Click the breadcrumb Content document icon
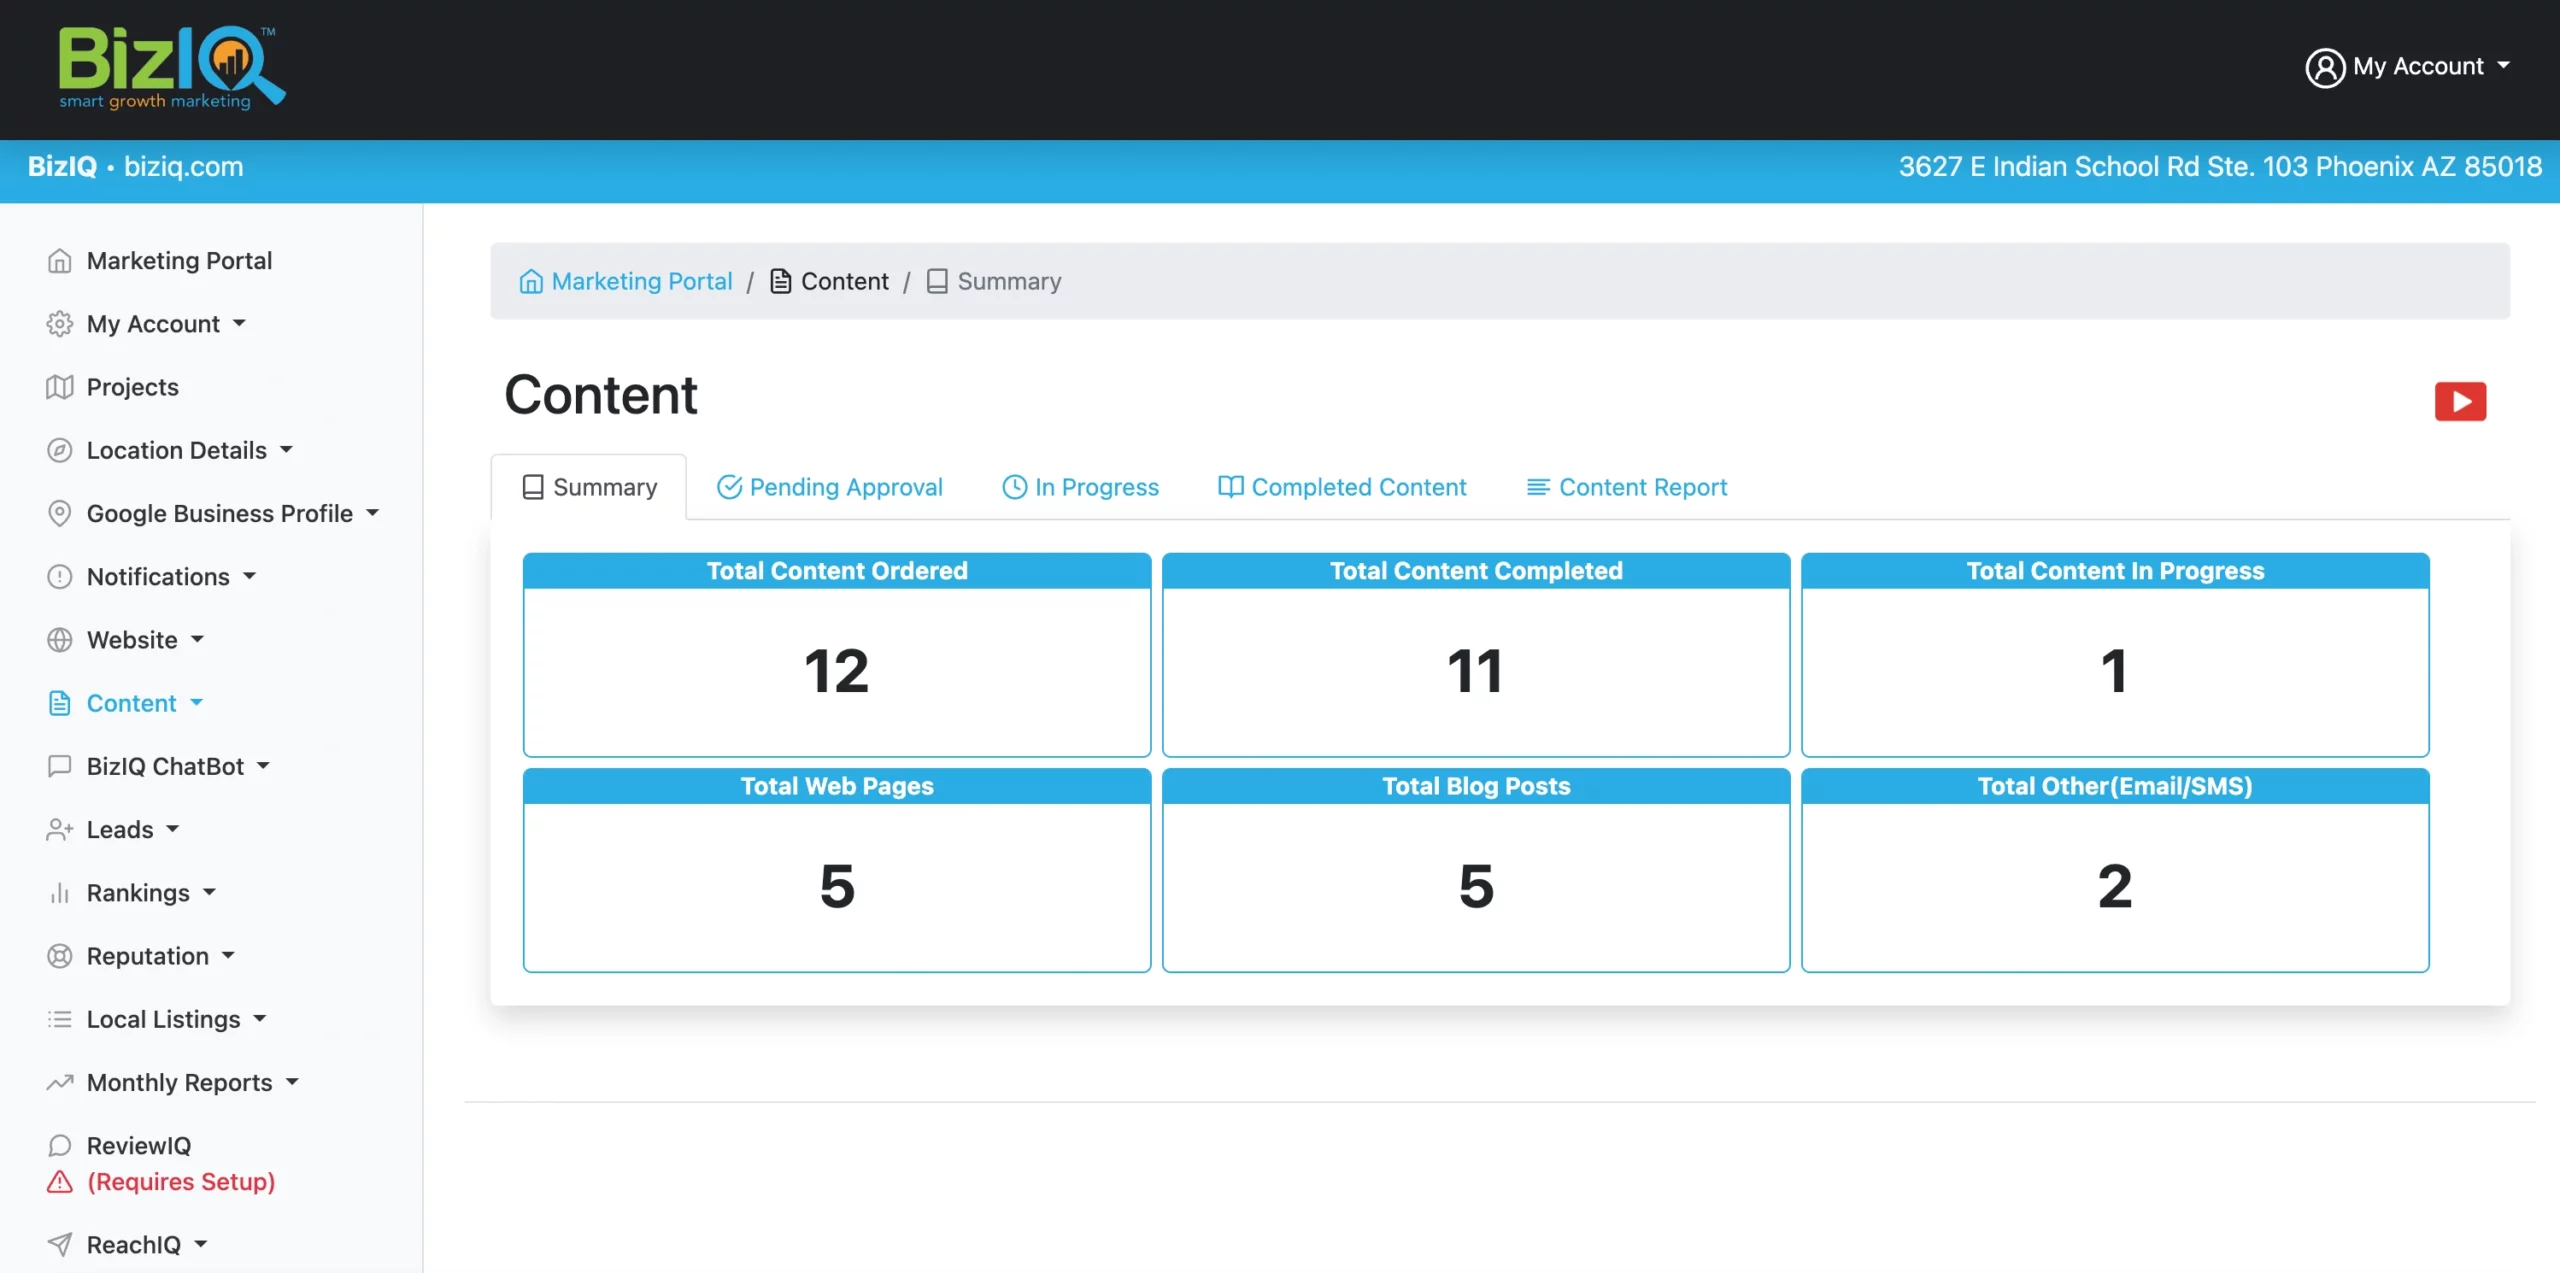Screen dimensions: 2560x1273 click(x=780, y=281)
